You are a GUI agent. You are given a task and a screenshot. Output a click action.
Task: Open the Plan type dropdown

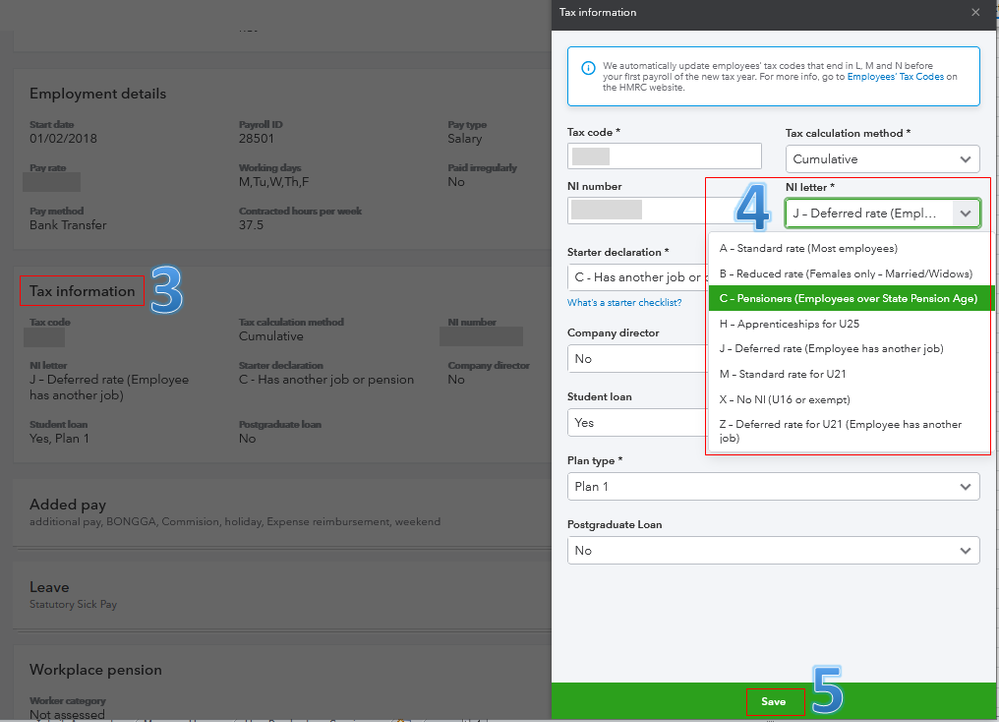(x=773, y=486)
